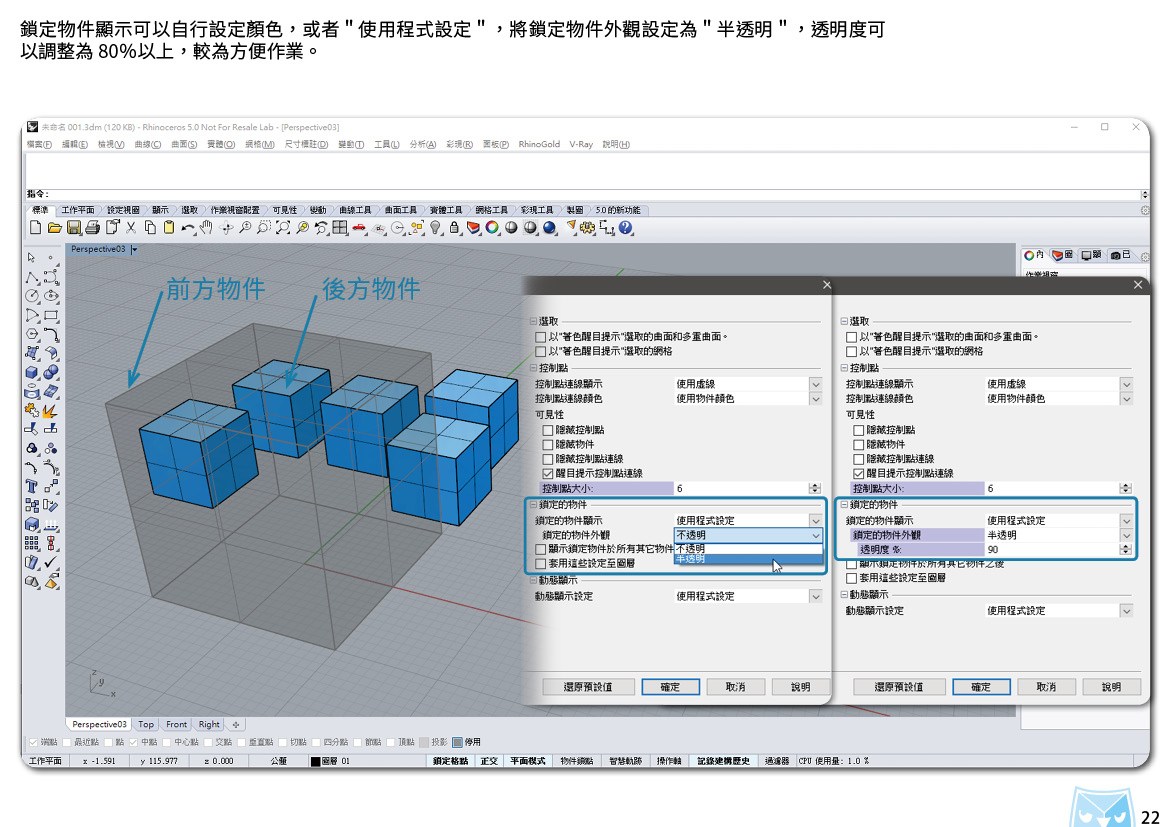Click the Cut scissors icon

(x=131, y=228)
